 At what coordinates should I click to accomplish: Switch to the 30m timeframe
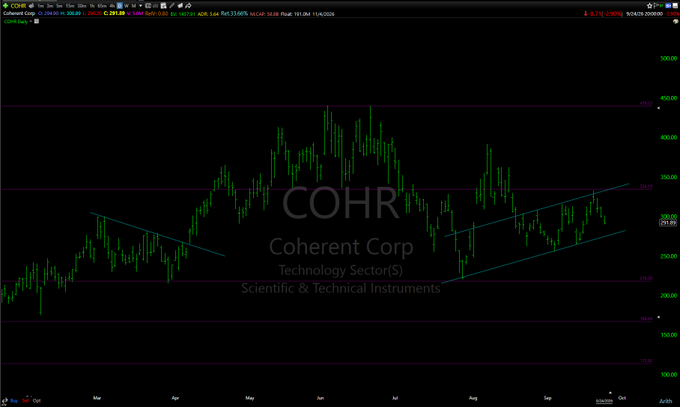(x=82, y=6)
